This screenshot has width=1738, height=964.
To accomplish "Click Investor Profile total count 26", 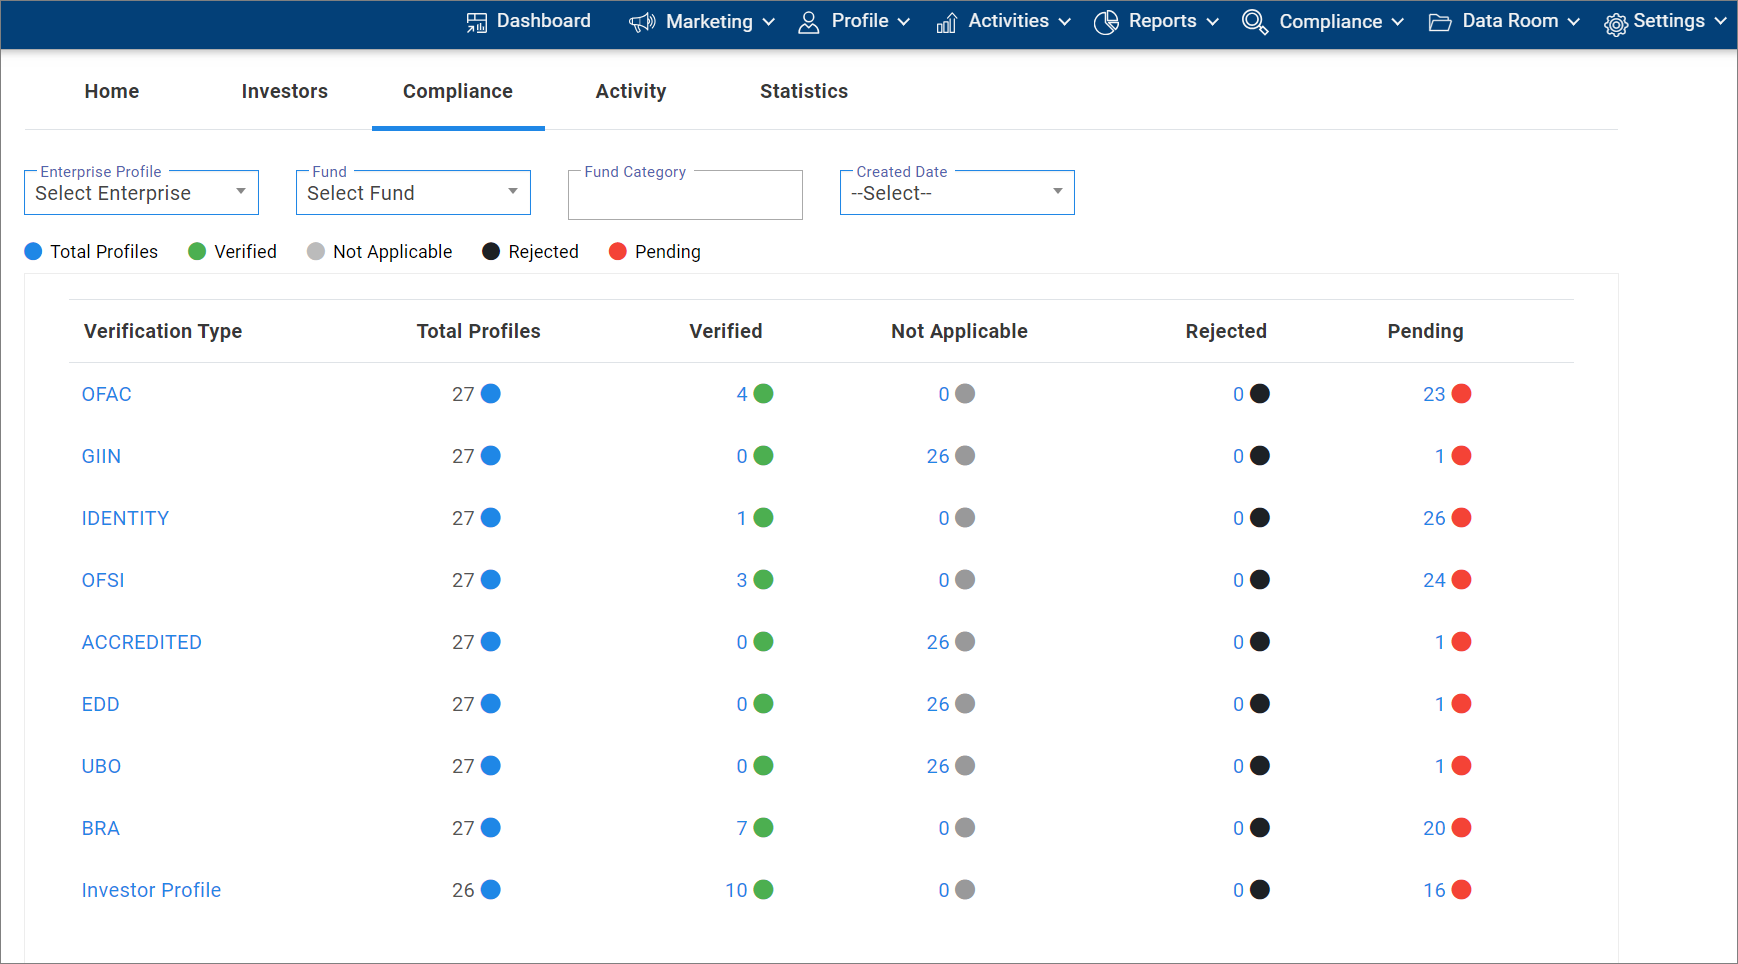I will 463,890.
